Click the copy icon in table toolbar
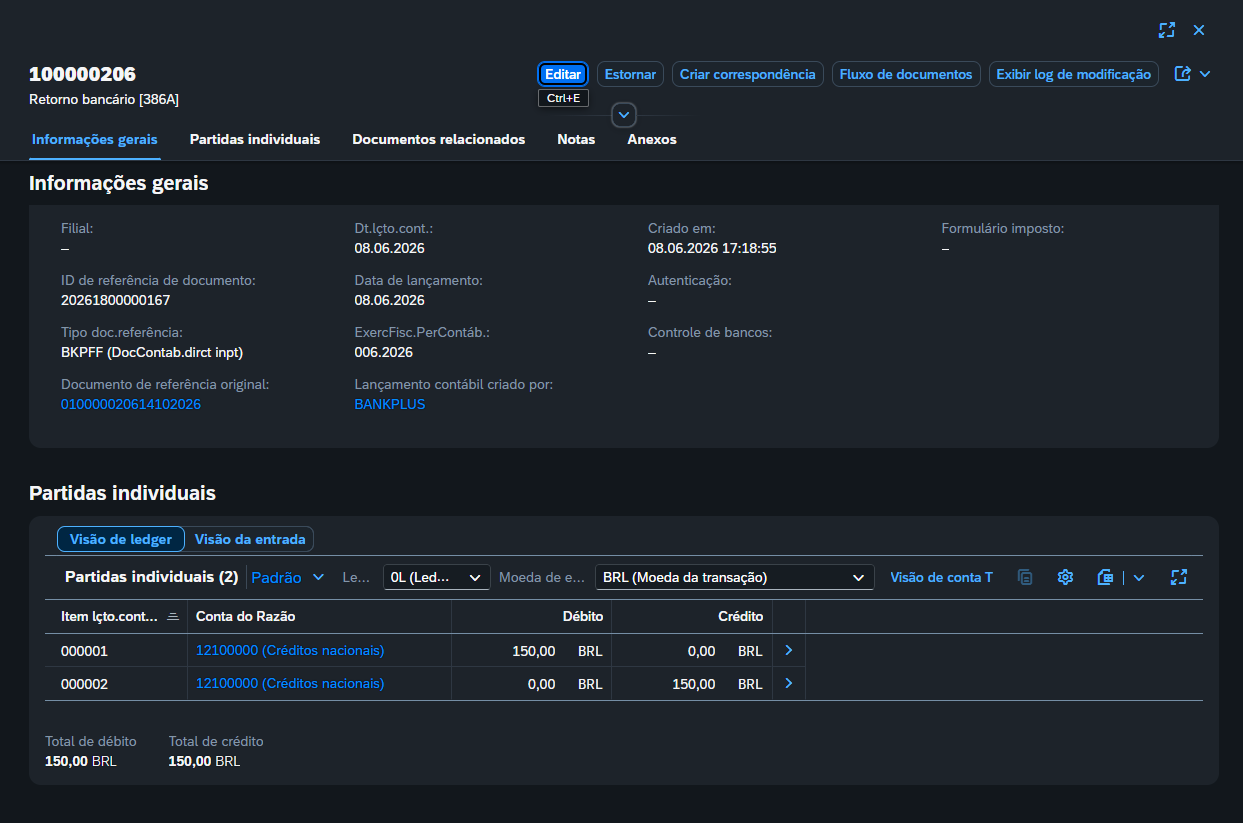This screenshot has height=823, width=1243. pyautogui.click(x=1025, y=577)
